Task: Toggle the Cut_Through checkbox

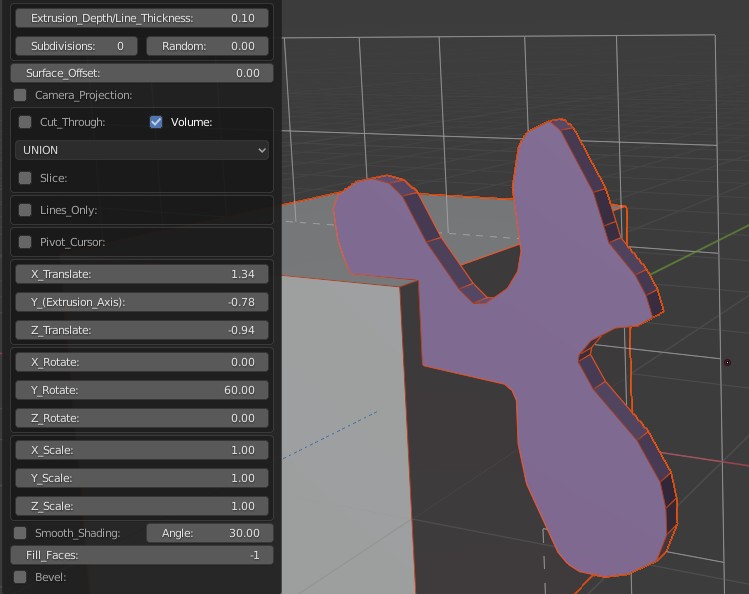Action: pyautogui.click(x=25, y=122)
